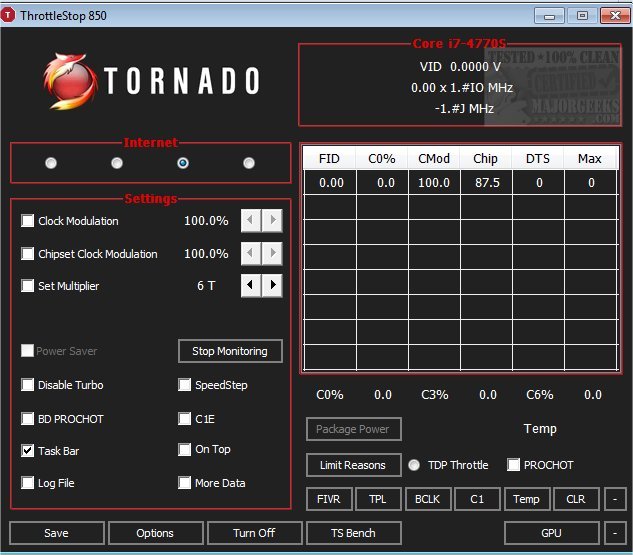Select the second Internet profile radio button
This screenshot has height=555, width=633.
pyautogui.click(x=117, y=163)
